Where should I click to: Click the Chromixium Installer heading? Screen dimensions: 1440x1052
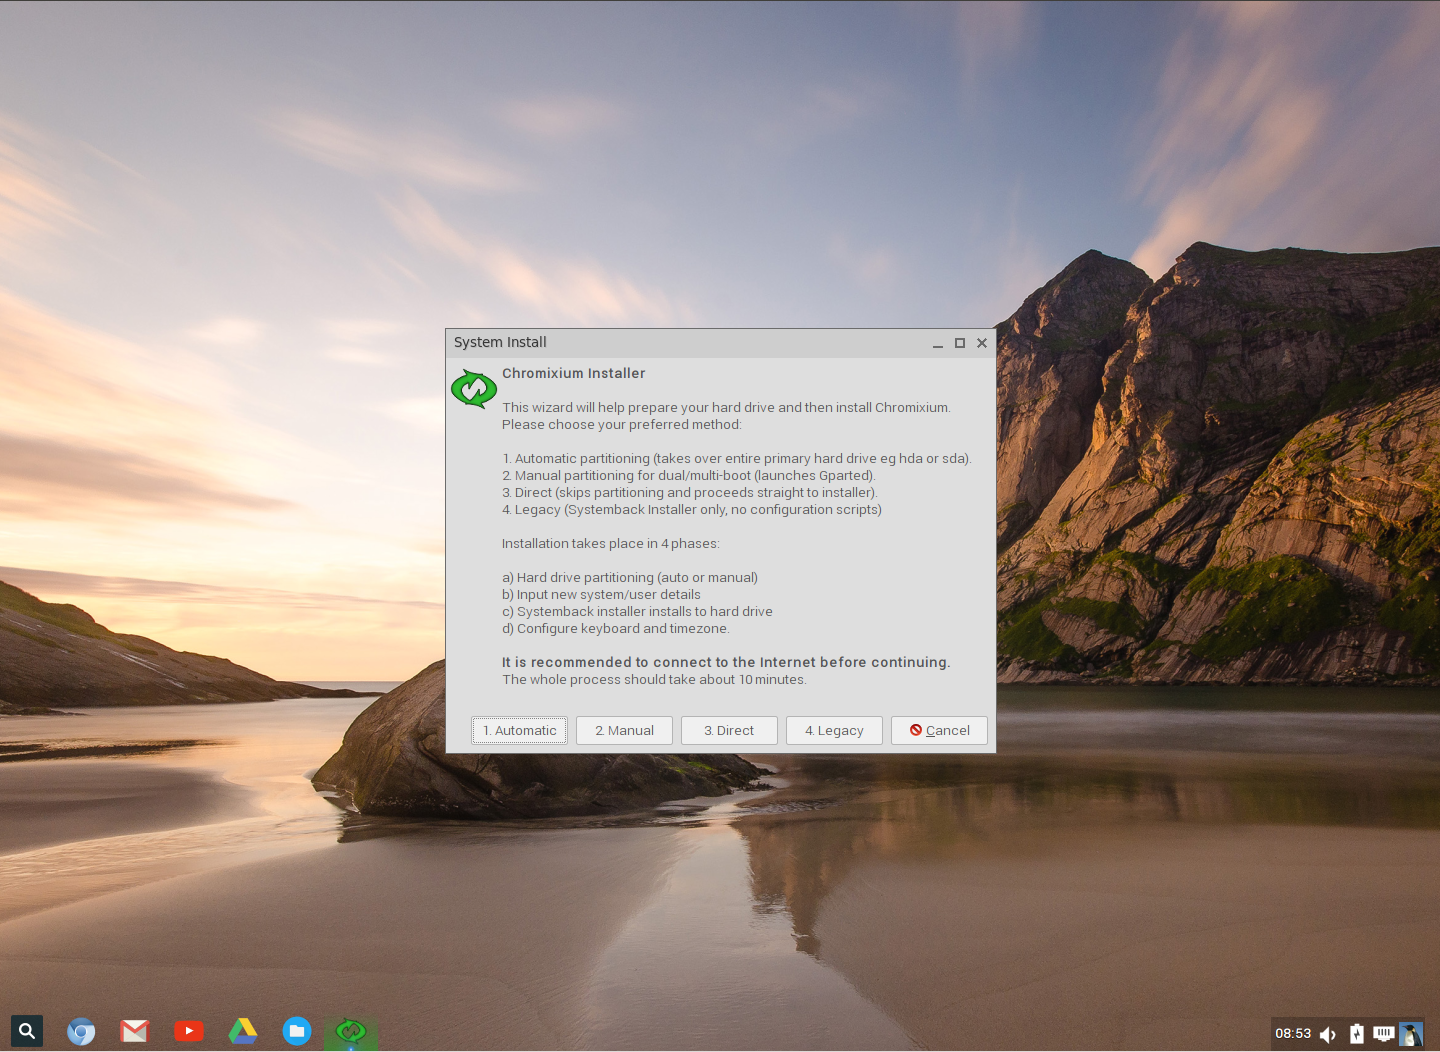(574, 373)
